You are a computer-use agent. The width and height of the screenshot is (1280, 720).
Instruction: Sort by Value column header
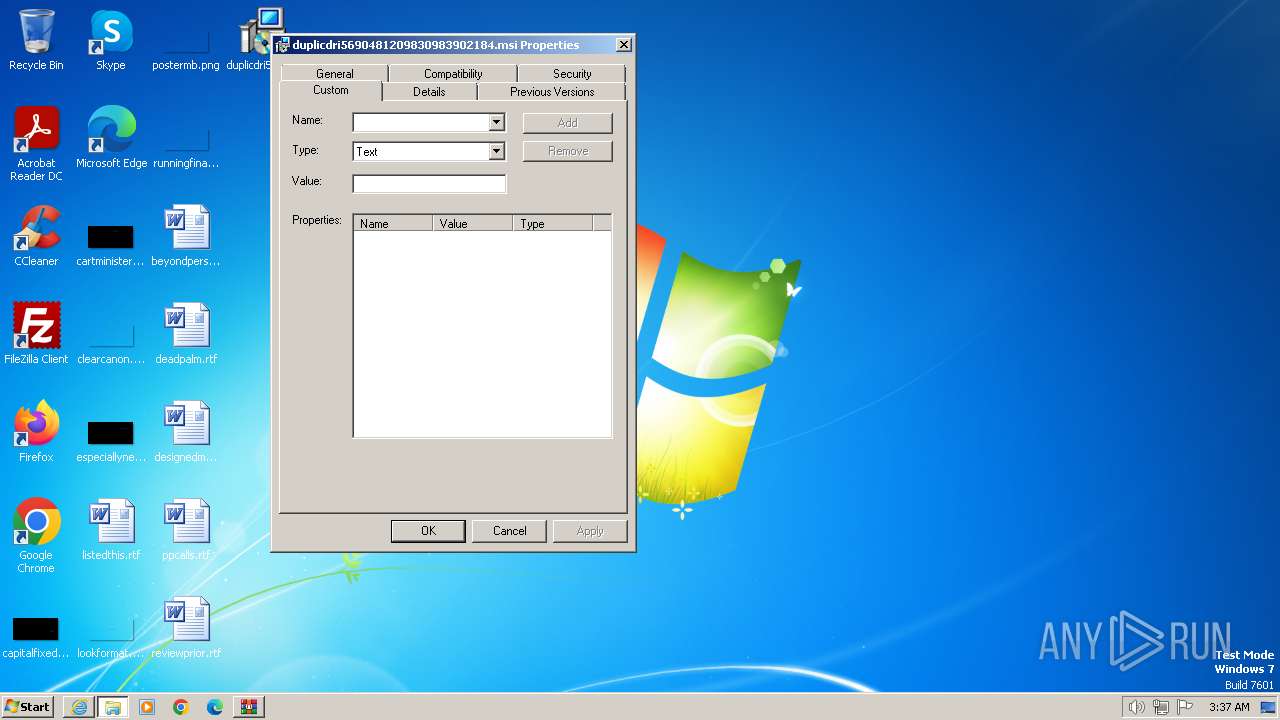pyautogui.click(x=472, y=223)
